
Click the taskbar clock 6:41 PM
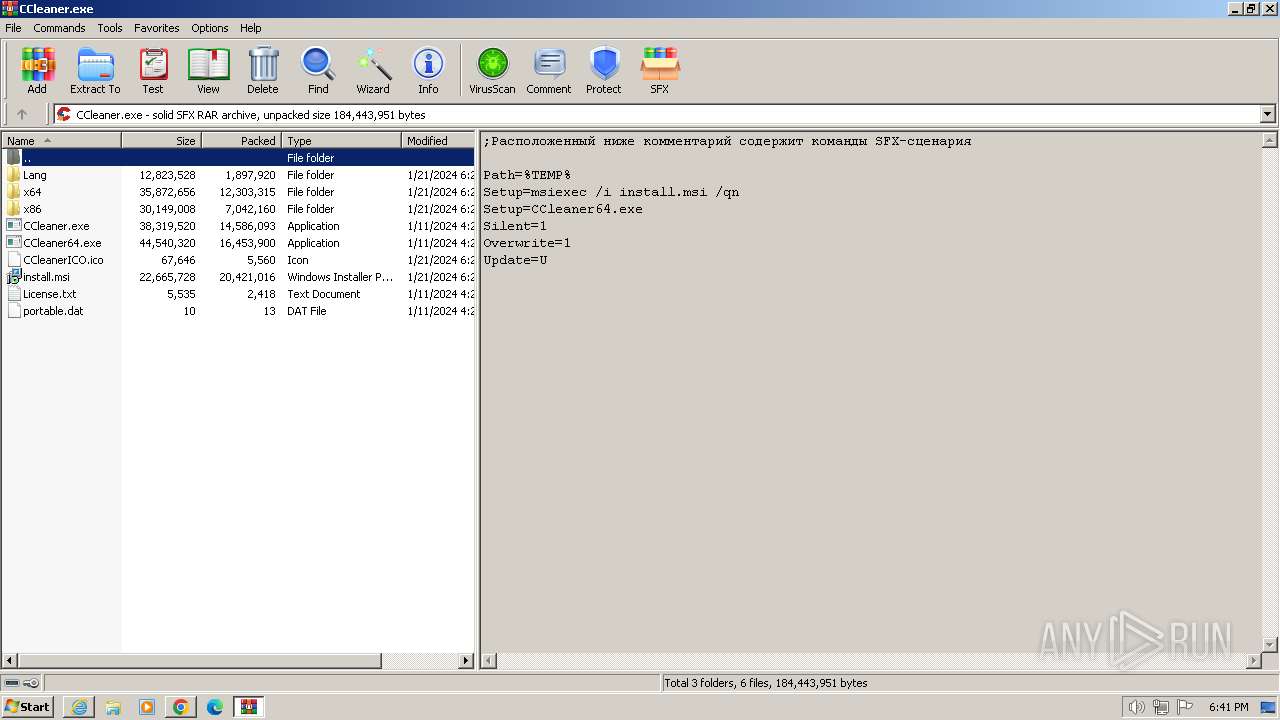point(1229,707)
